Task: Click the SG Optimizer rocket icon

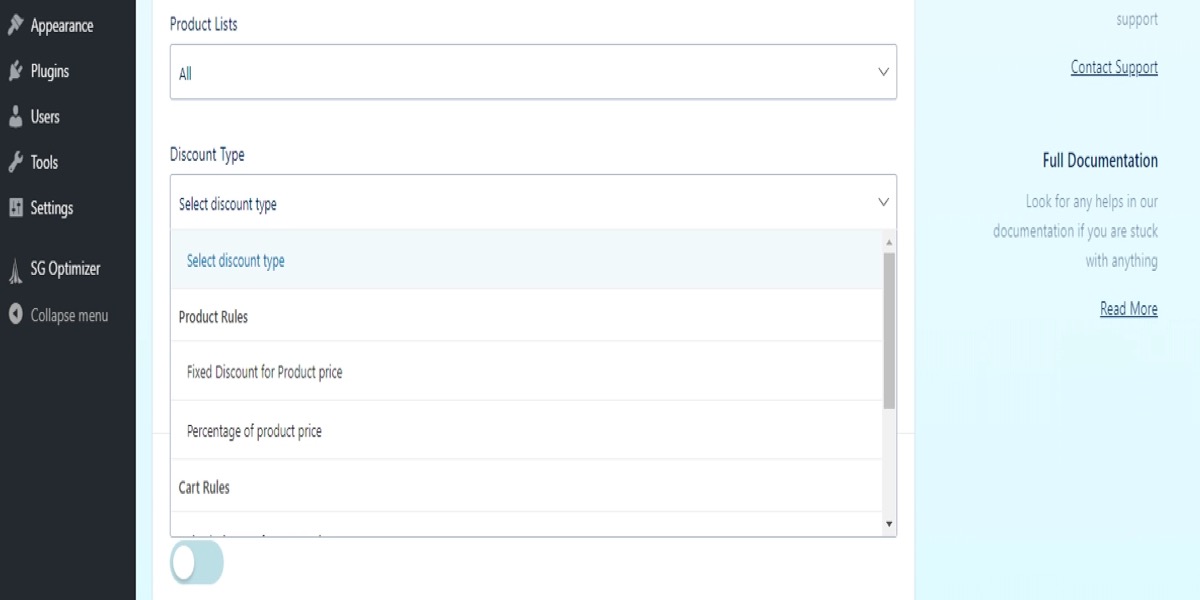Action: pyautogui.click(x=15, y=269)
